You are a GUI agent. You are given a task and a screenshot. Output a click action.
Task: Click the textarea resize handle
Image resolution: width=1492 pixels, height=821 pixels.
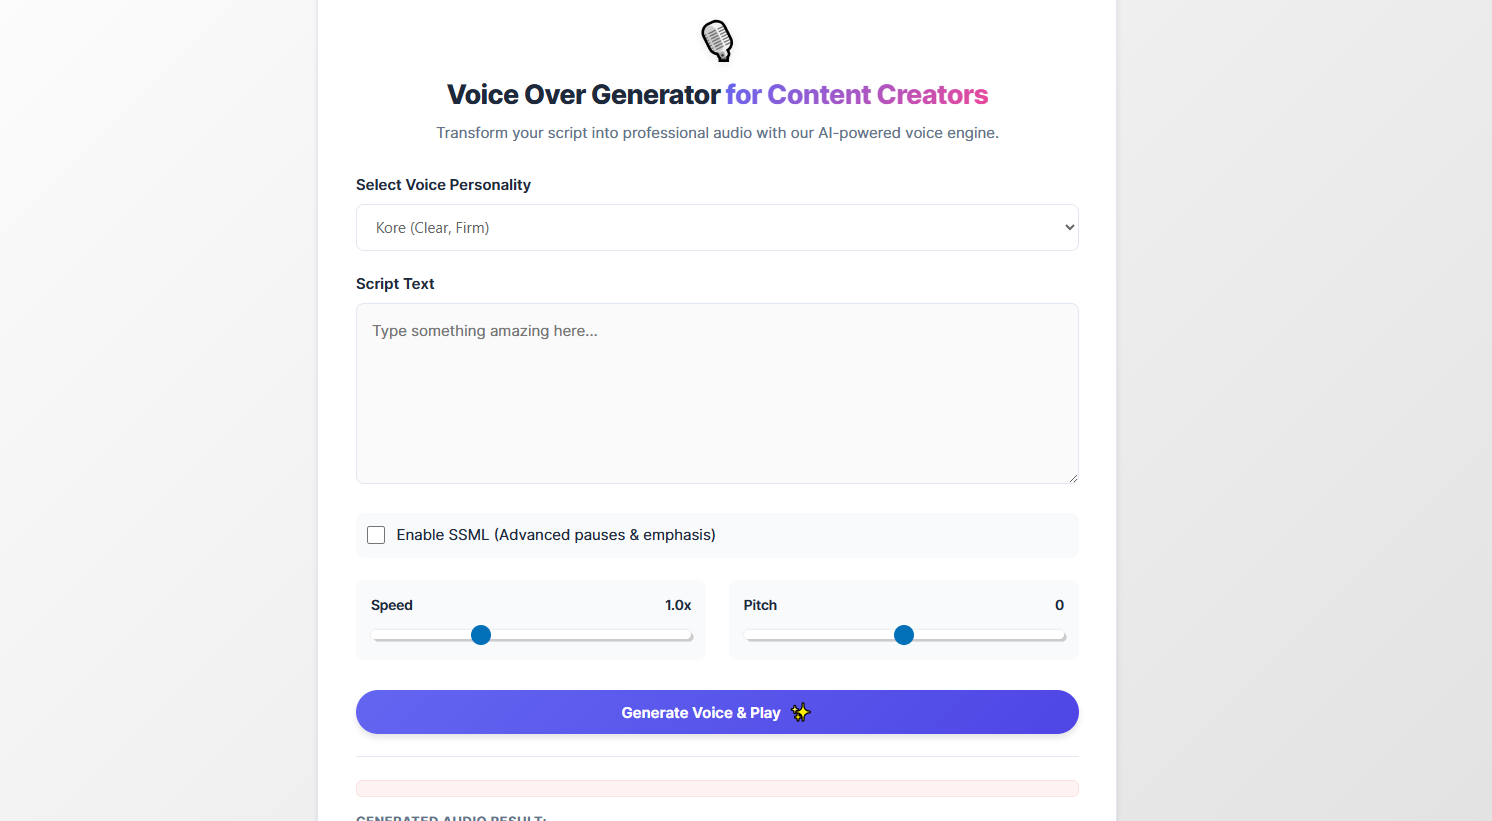pos(1073,478)
